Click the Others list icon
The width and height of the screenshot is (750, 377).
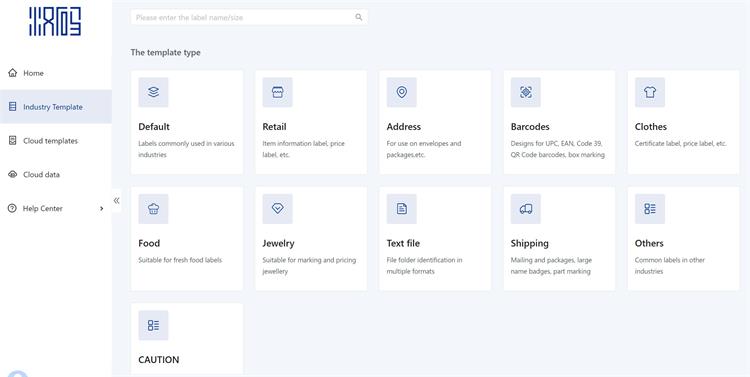click(x=650, y=209)
